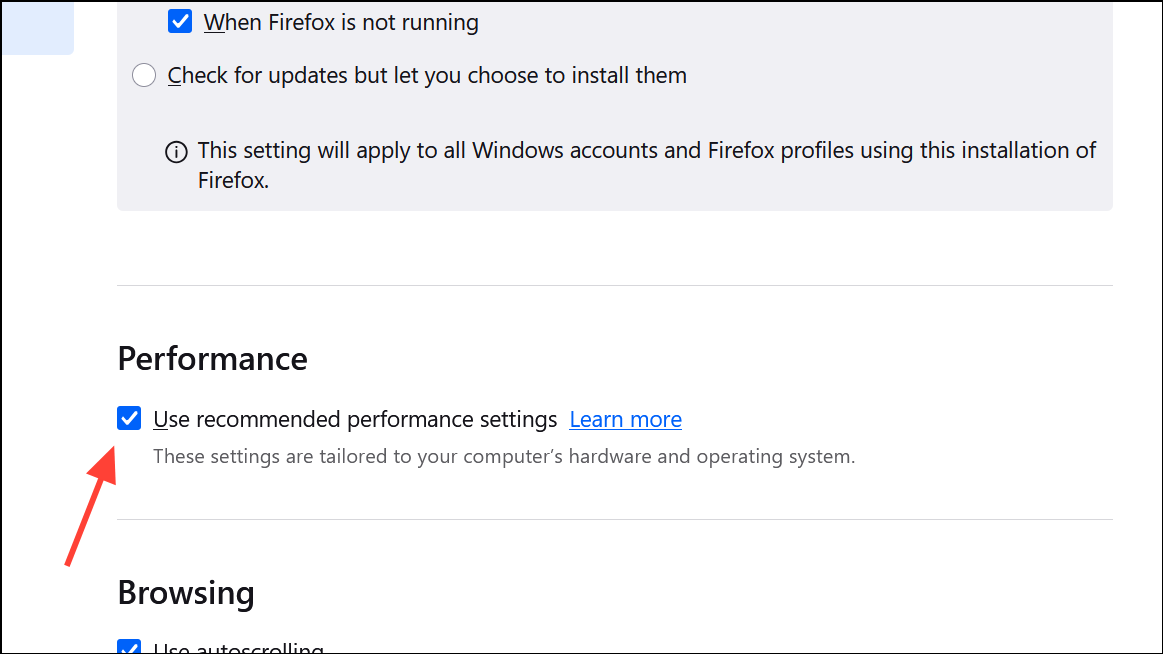This screenshot has height=654, width=1163.
Task: Click the red arrow annotation
Action: pos(91,509)
